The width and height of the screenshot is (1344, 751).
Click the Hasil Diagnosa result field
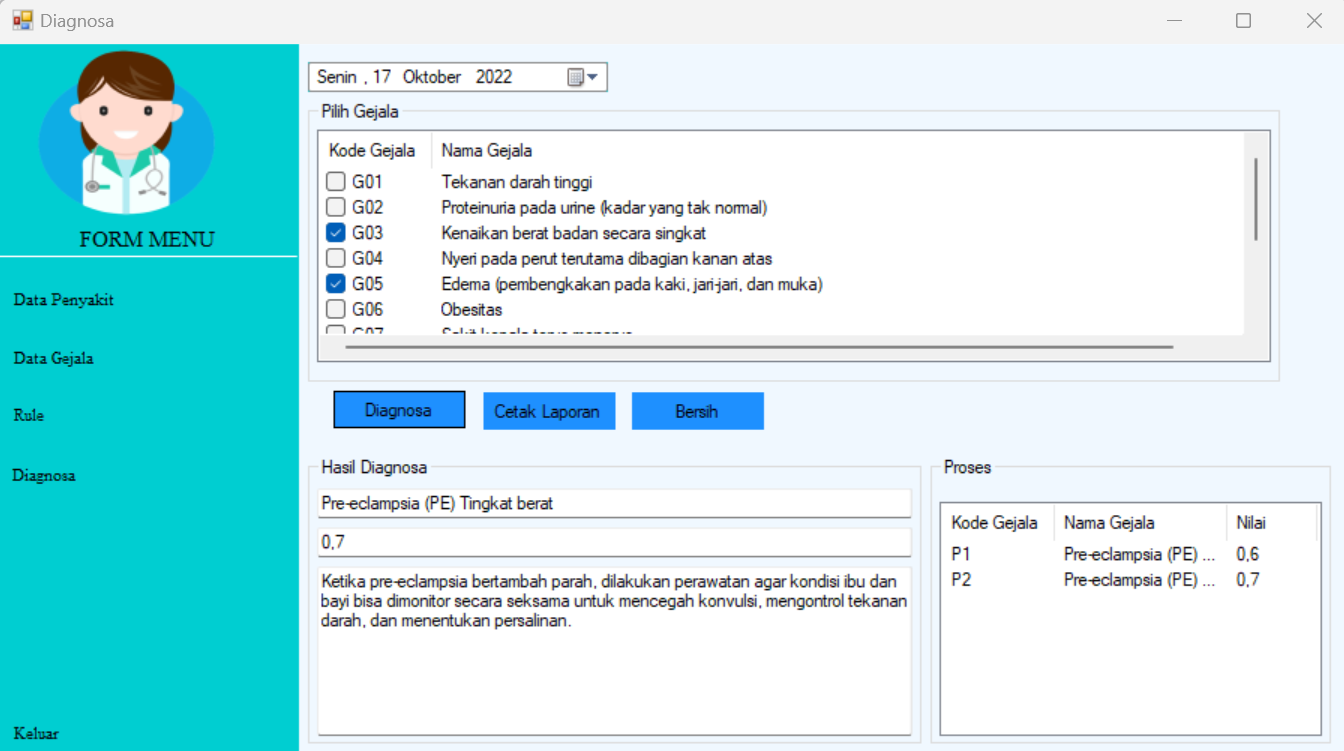coord(614,503)
